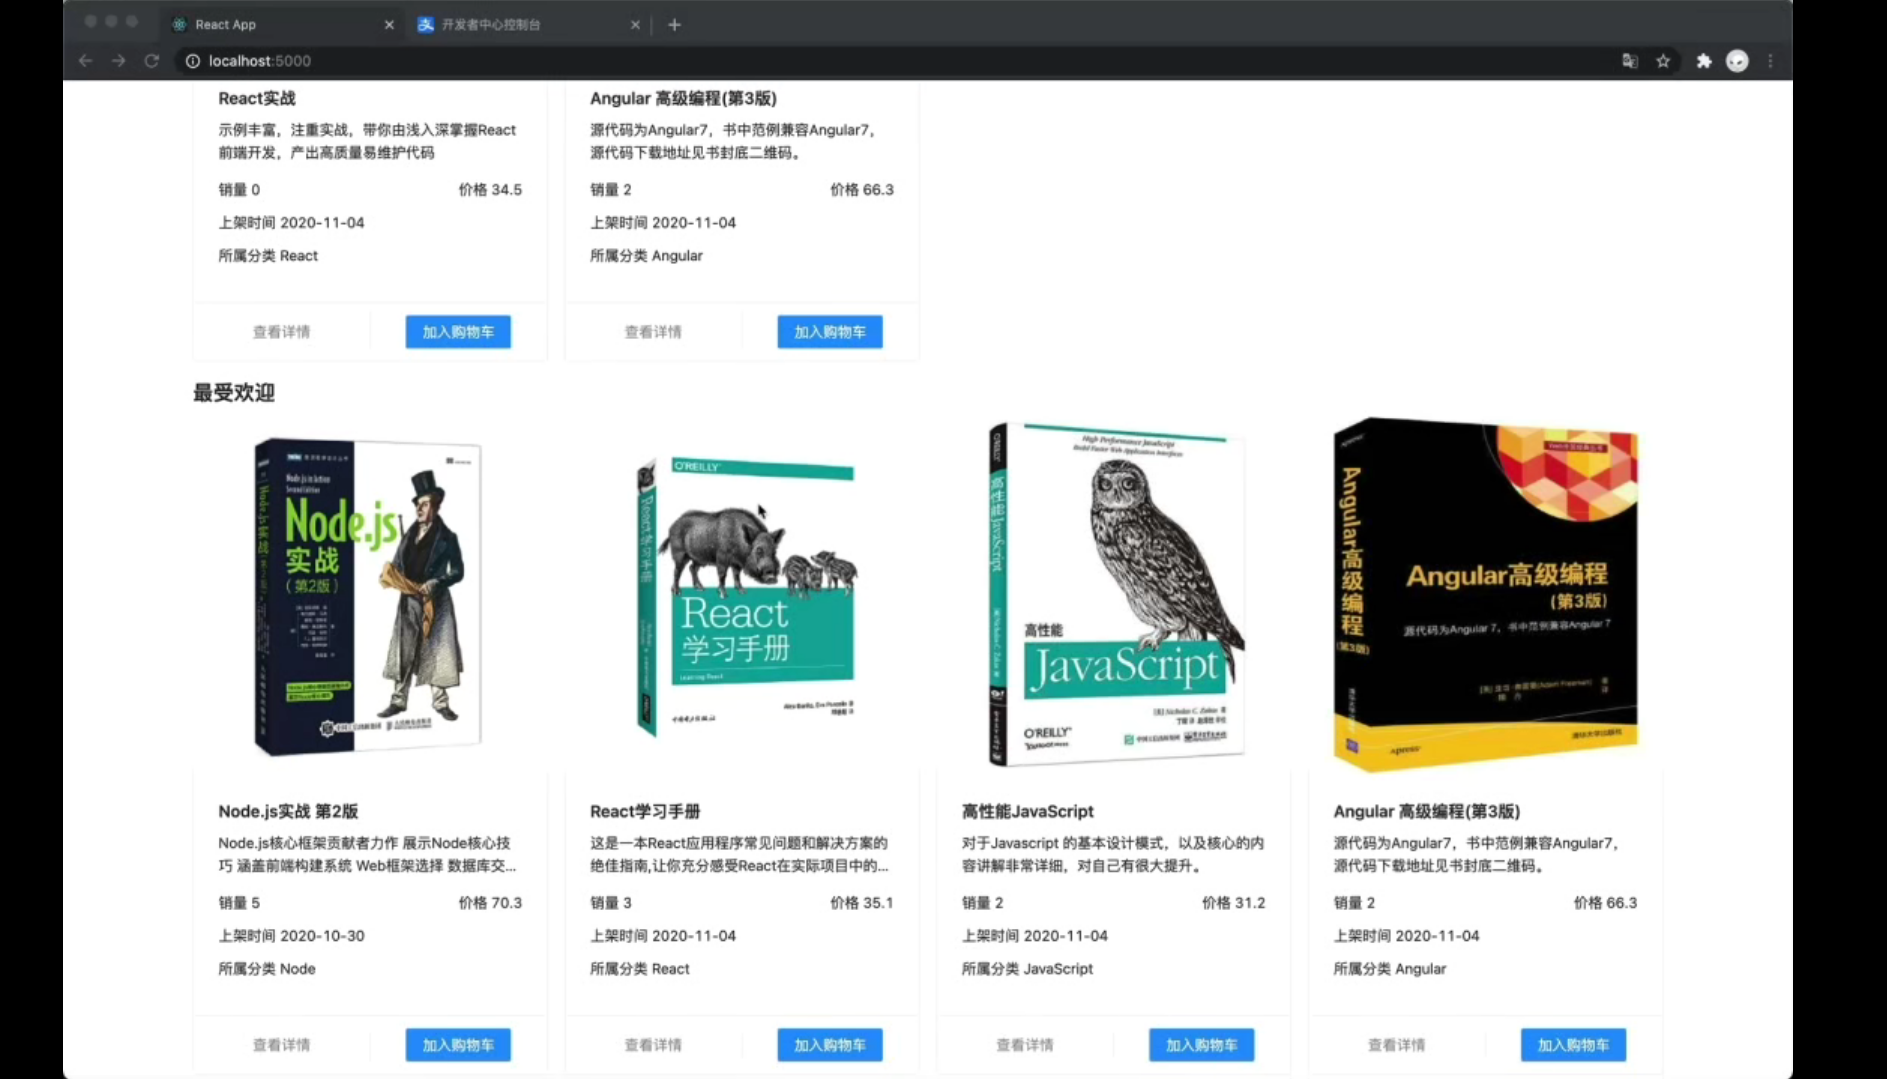Click the Node.js实战 book cover image
Screen dimensions: 1887x1079
click(x=369, y=596)
